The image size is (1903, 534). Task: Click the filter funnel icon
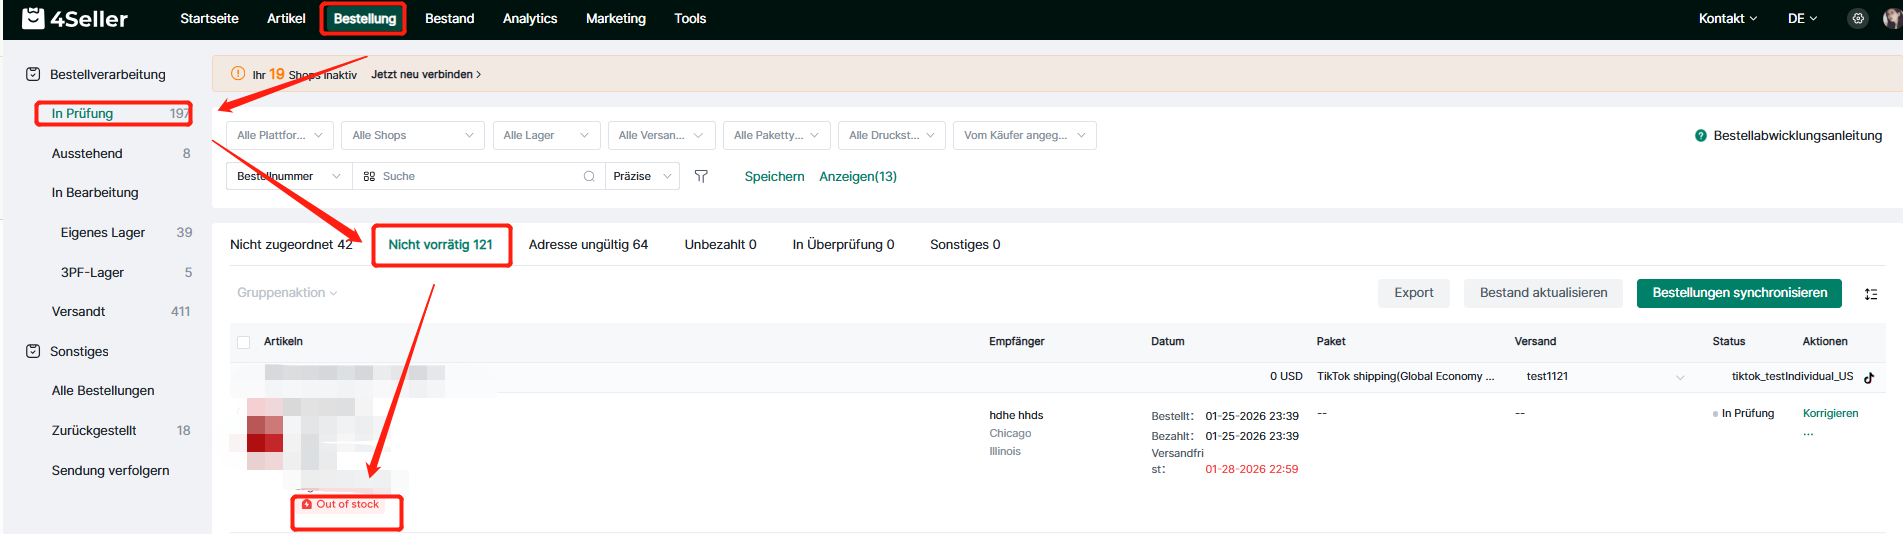pyautogui.click(x=701, y=176)
